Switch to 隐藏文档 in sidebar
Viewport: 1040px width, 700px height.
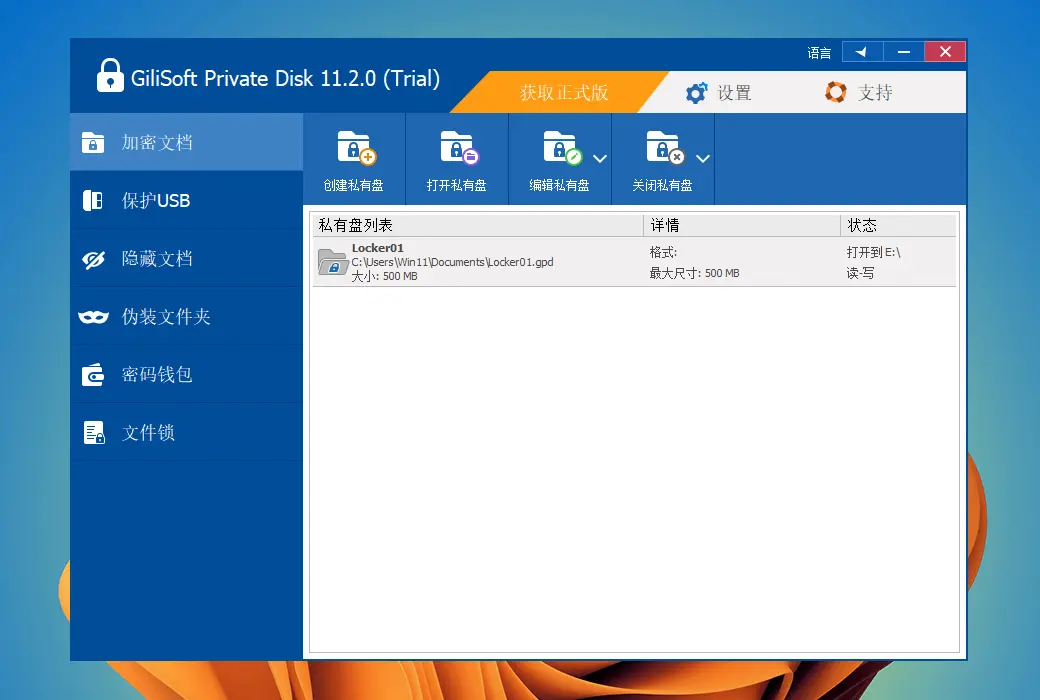[186, 258]
